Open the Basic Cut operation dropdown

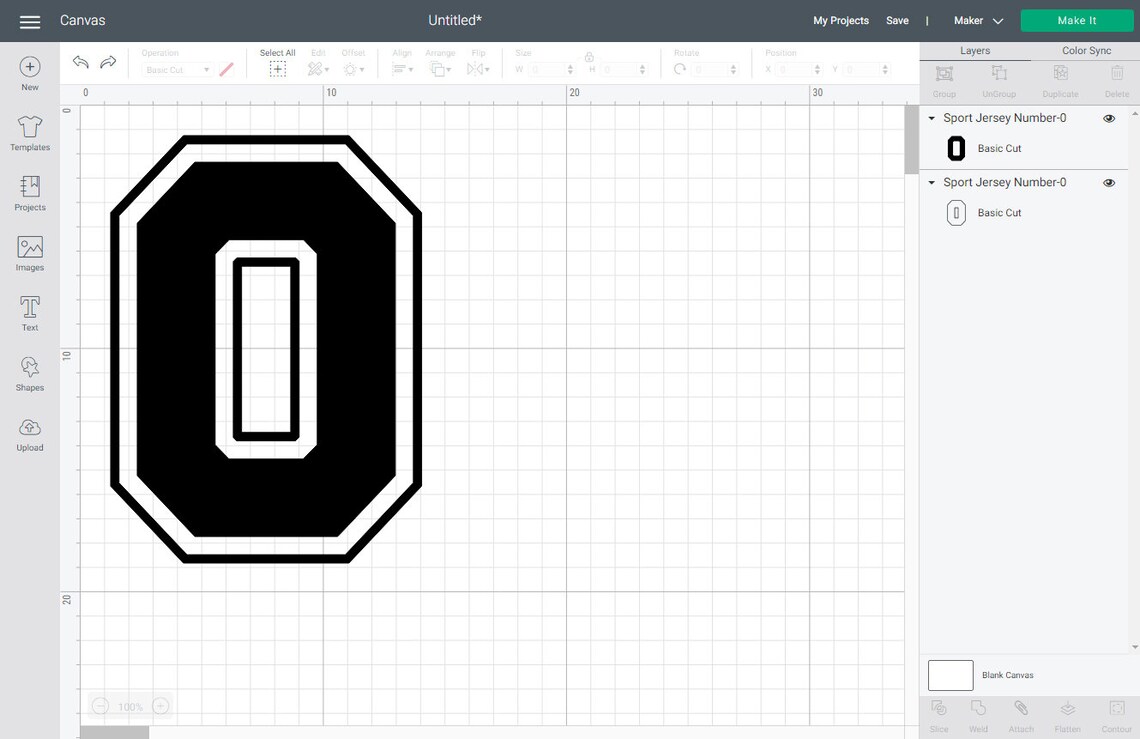click(x=175, y=68)
